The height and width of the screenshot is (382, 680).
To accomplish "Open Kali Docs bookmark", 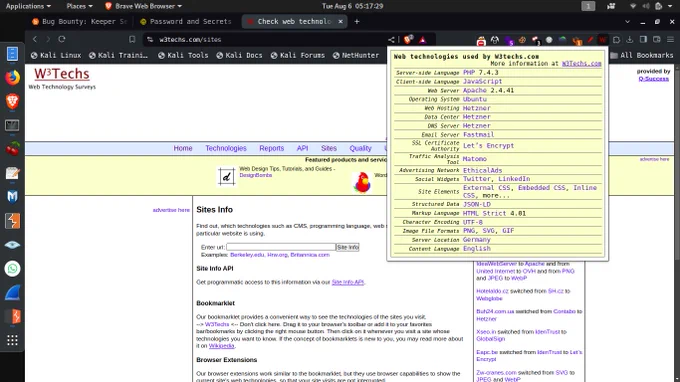I will point(239,56).
